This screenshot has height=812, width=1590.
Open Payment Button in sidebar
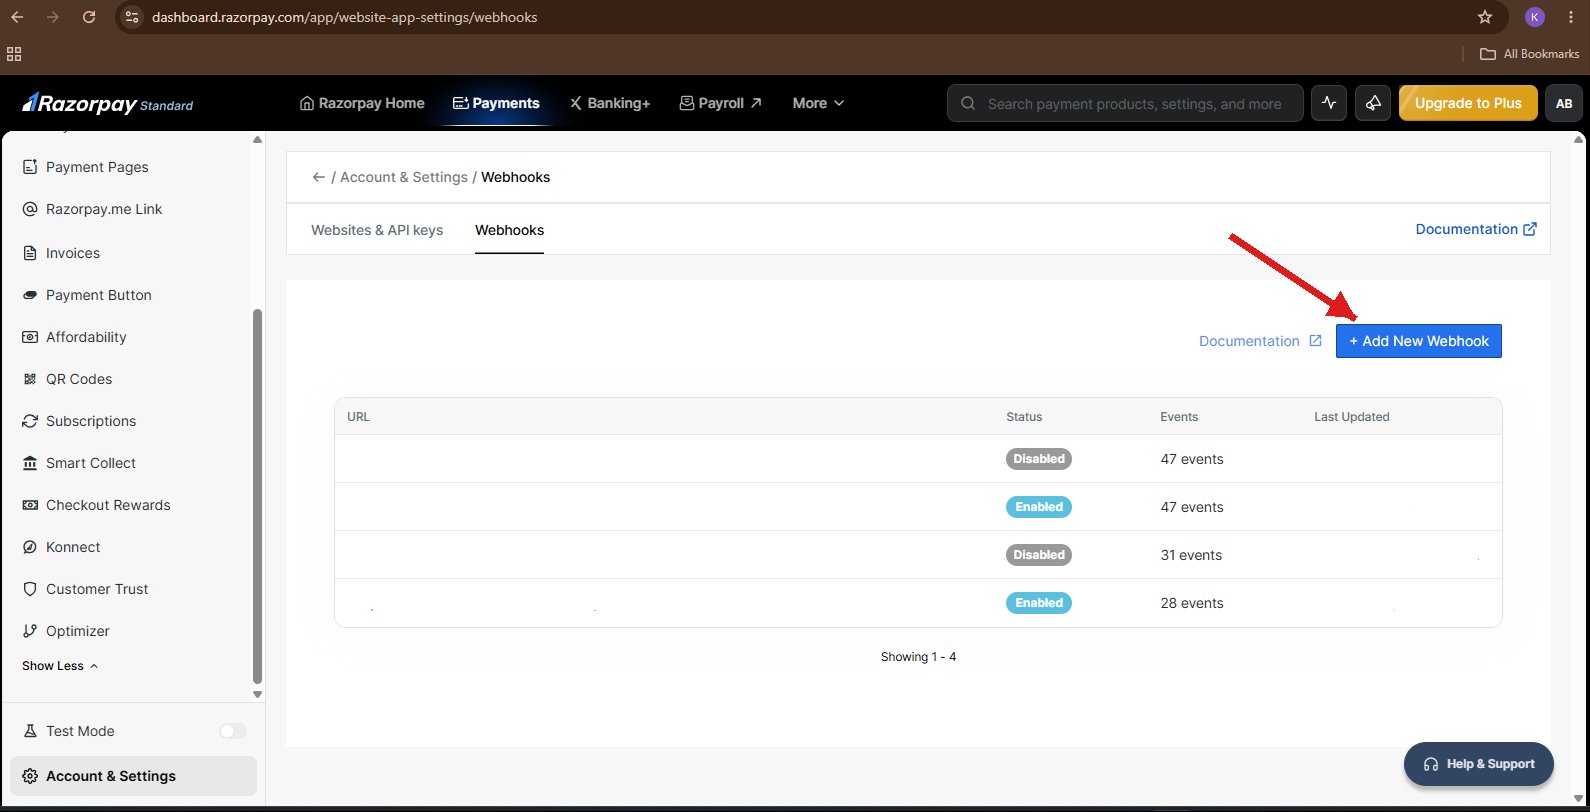click(x=87, y=295)
